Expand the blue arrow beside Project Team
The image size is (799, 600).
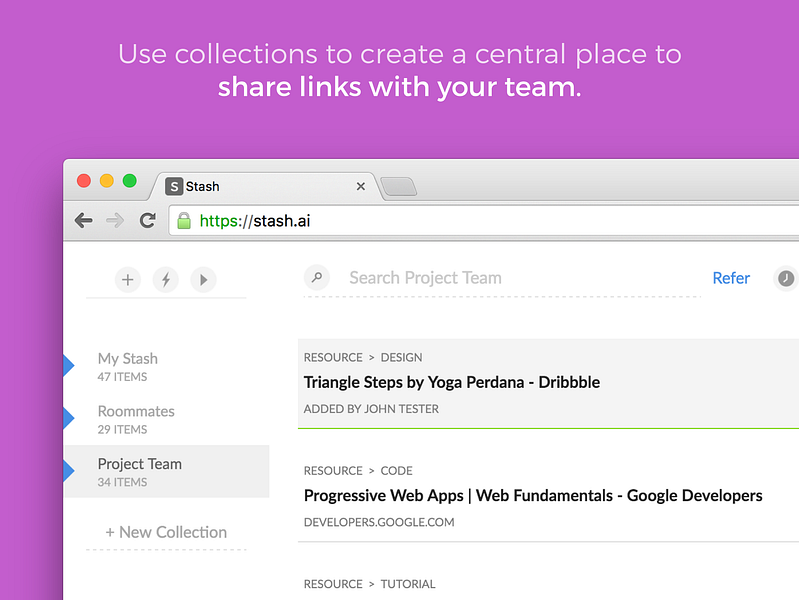(x=69, y=471)
